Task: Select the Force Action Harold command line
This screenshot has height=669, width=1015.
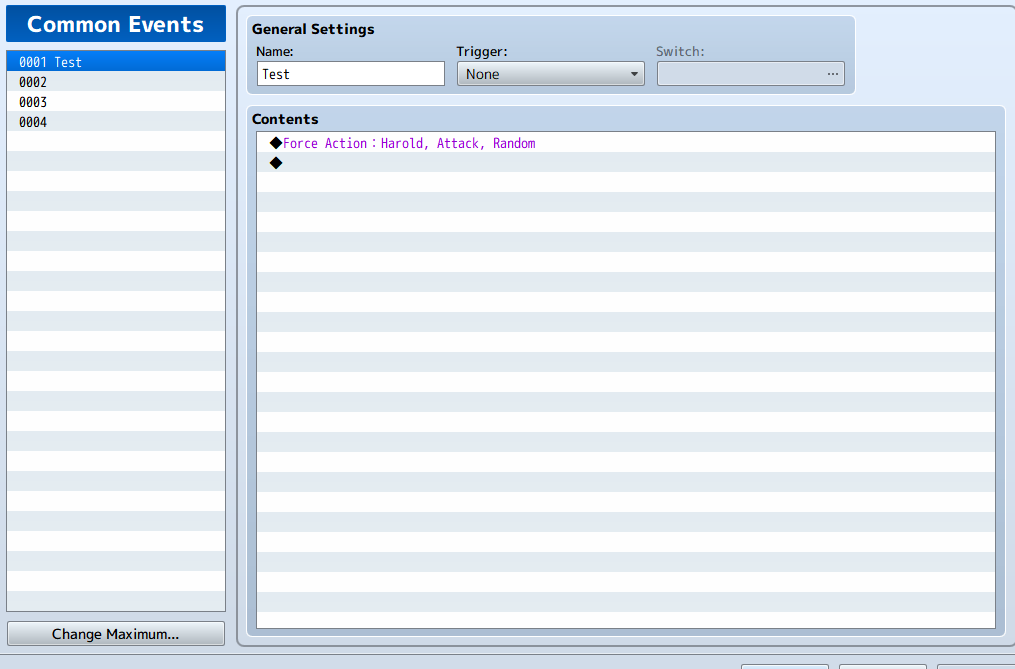Action: [625, 142]
